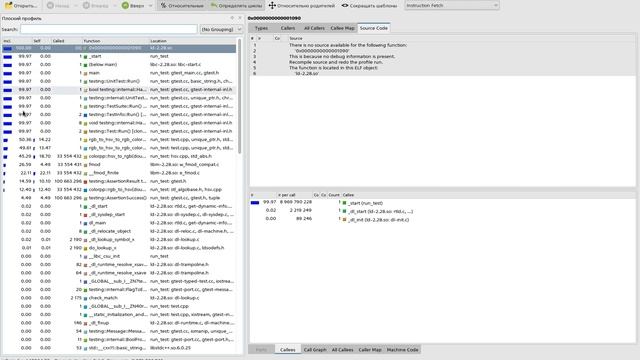This screenshot has height=360, width=640.
Task: Open the (No Grouping) dropdown
Action: (x=221, y=29)
